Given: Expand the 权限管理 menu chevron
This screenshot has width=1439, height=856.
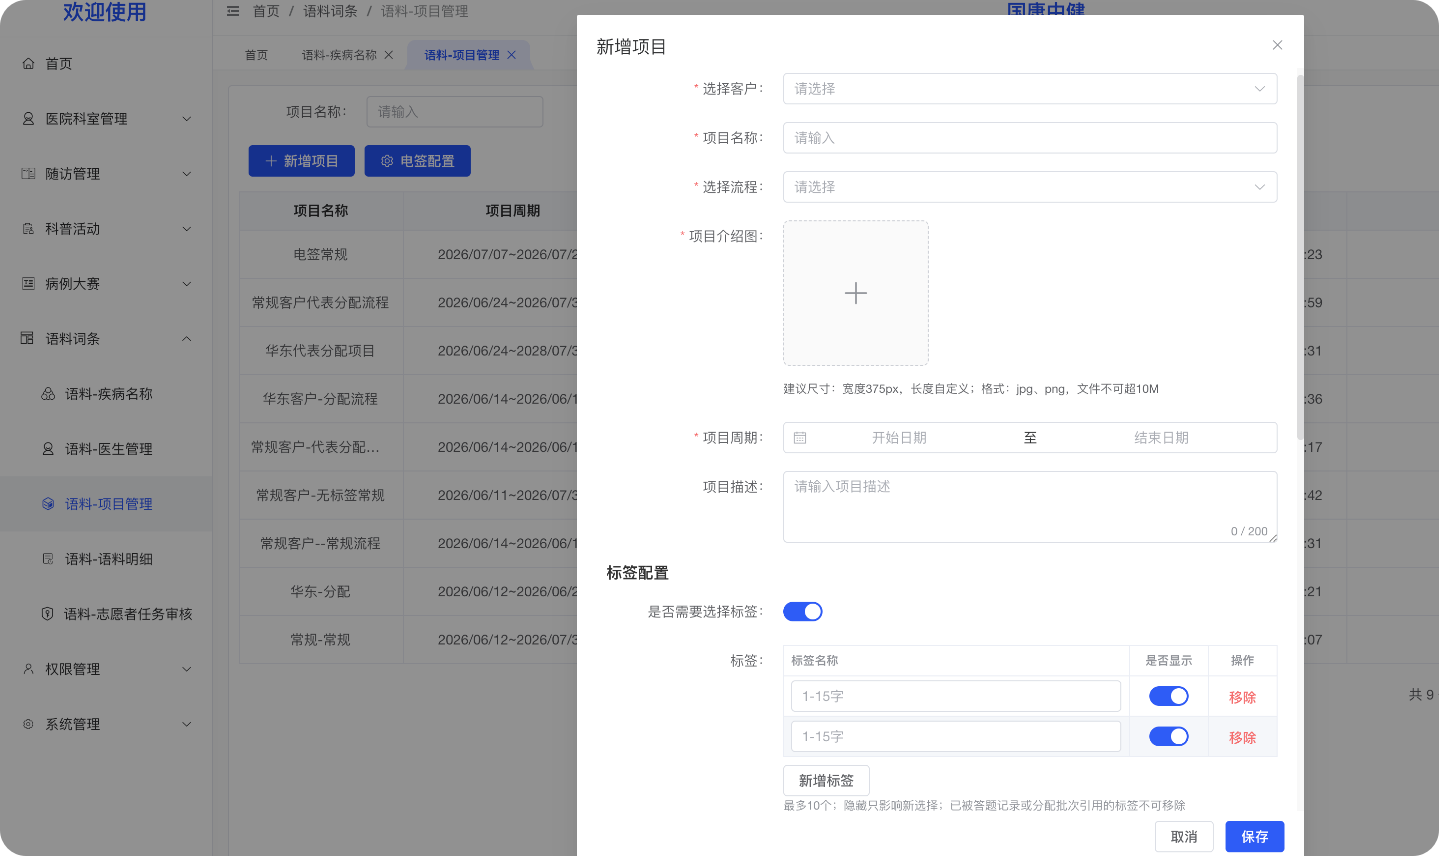Looking at the screenshot, I should (186, 668).
